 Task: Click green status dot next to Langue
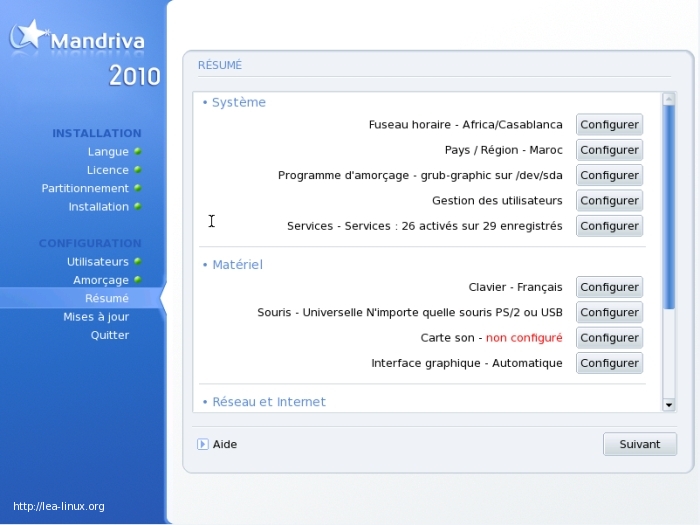point(137,152)
